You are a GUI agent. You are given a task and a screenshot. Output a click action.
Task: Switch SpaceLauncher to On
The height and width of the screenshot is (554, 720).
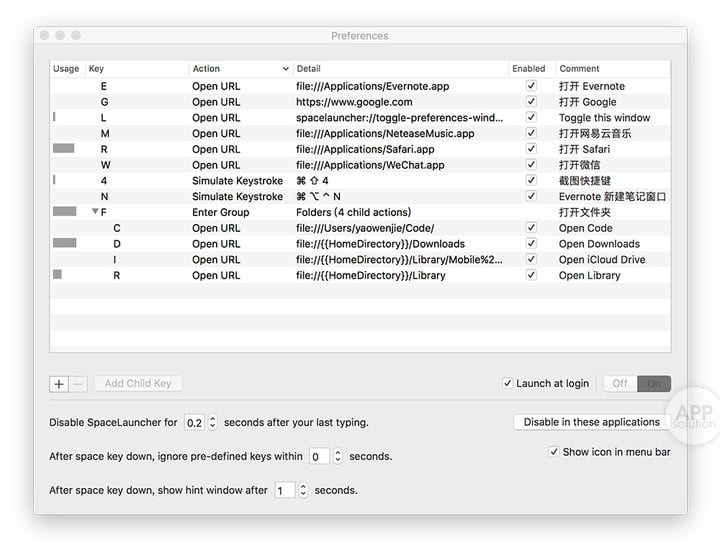click(x=654, y=383)
